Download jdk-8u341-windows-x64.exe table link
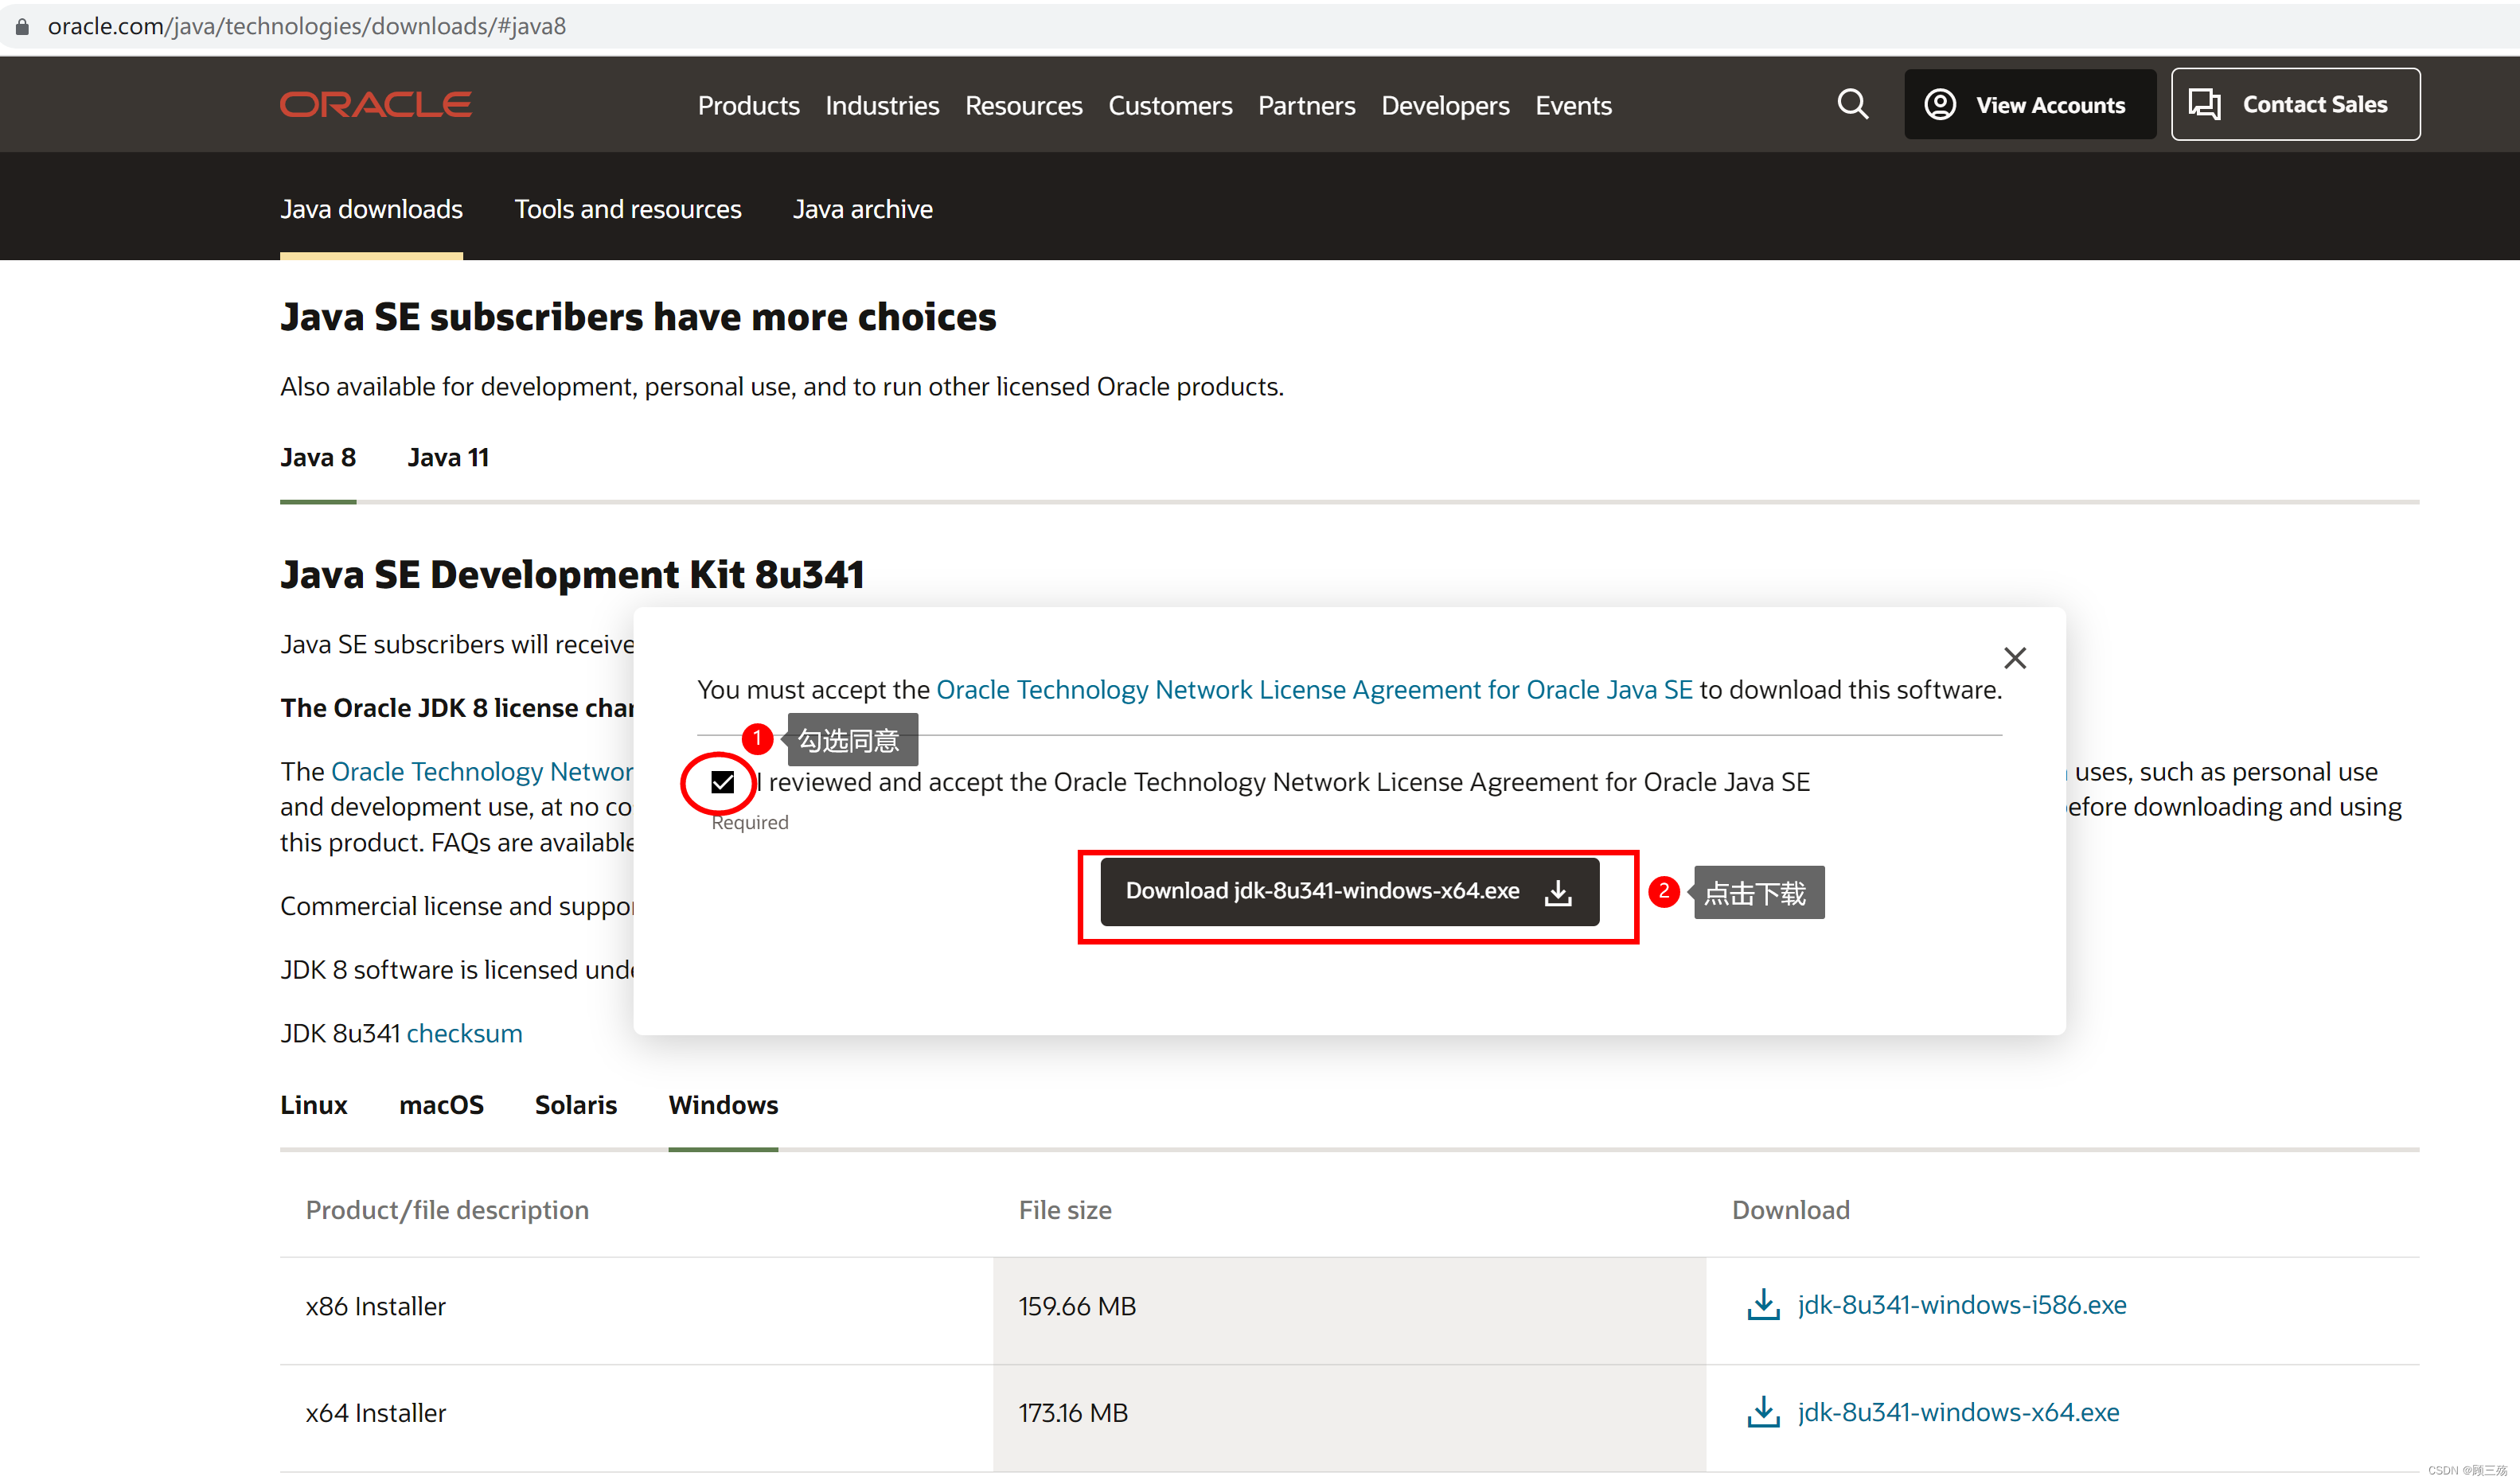Screen dimensions: 2520x1484 (1958, 1412)
